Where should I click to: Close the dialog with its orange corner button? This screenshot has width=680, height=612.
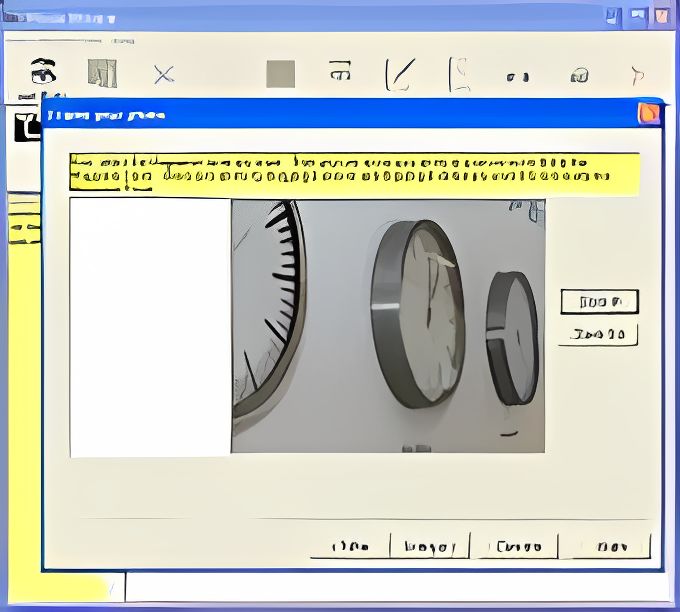pyautogui.click(x=649, y=113)
